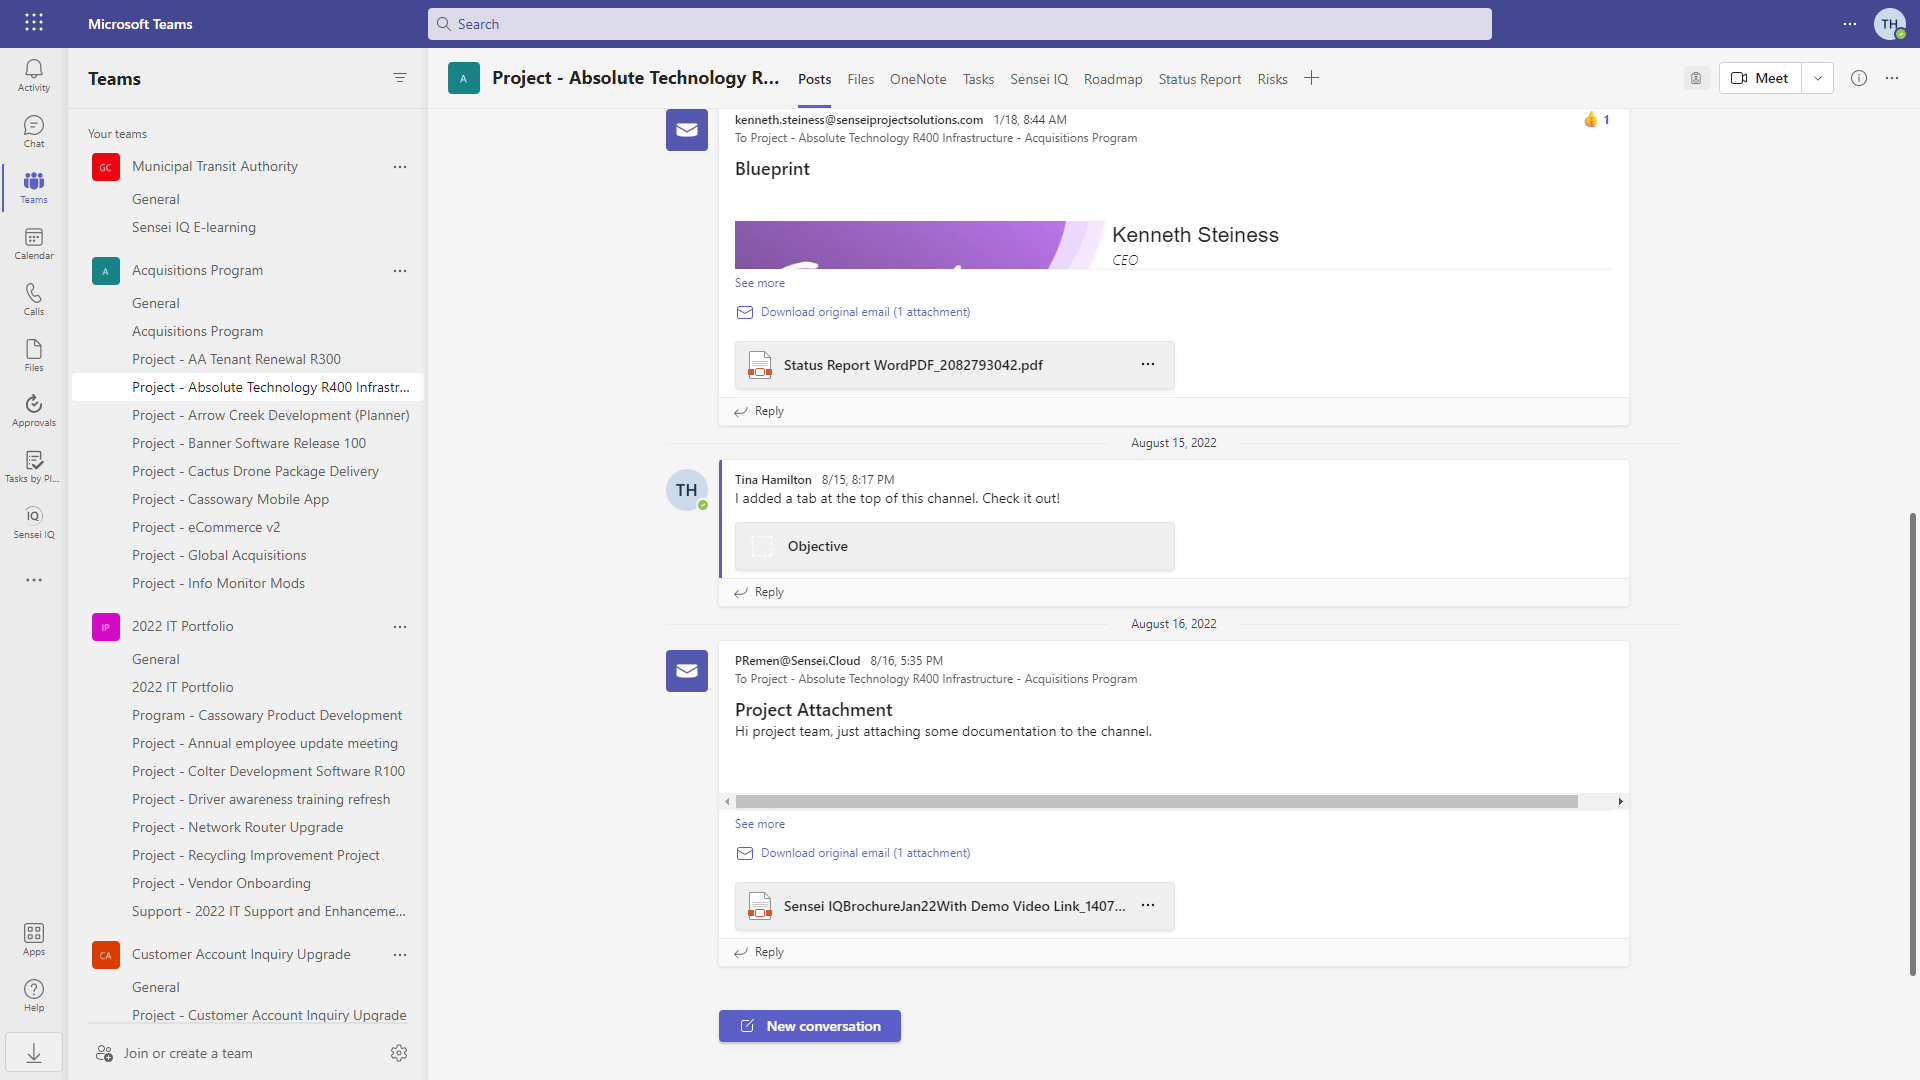Select Project - Cassowary Mobile App channel

pos(230,499)
